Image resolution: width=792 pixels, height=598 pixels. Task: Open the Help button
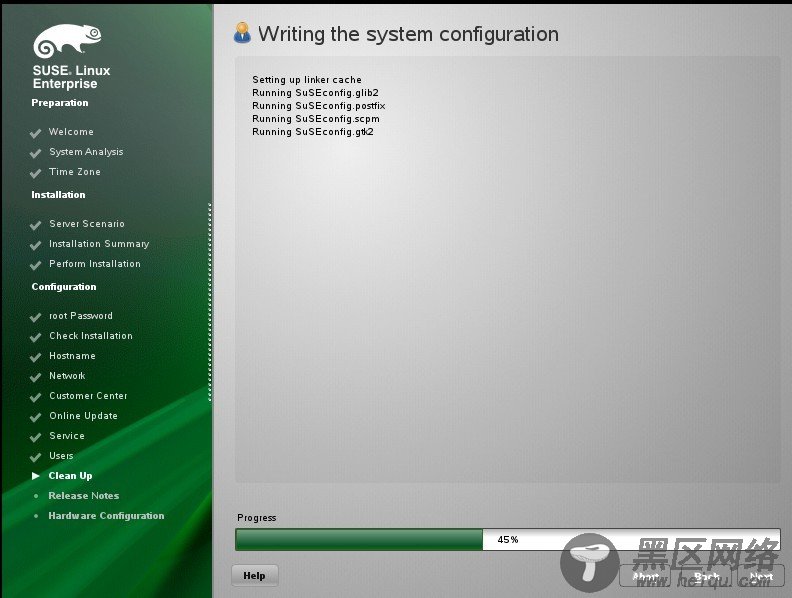click(x=255, y=576)
